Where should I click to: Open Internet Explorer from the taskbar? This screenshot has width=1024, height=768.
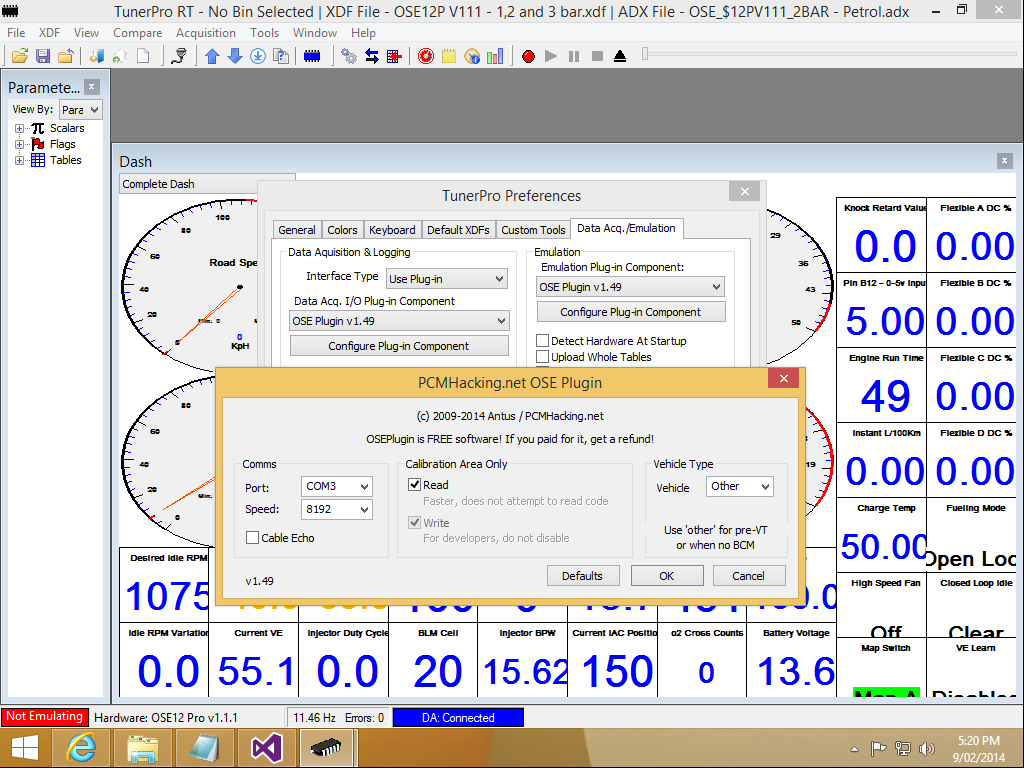tap(81, 748)
